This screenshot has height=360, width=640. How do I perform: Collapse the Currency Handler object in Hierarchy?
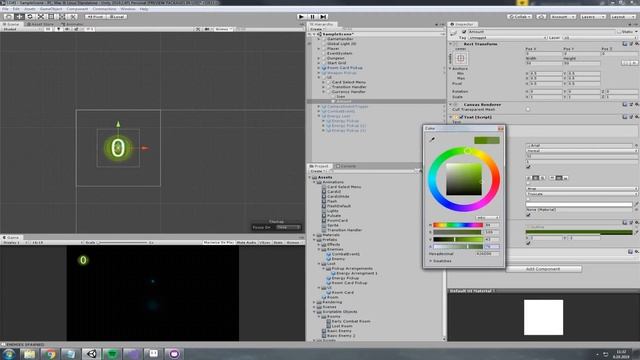(324, 92)
